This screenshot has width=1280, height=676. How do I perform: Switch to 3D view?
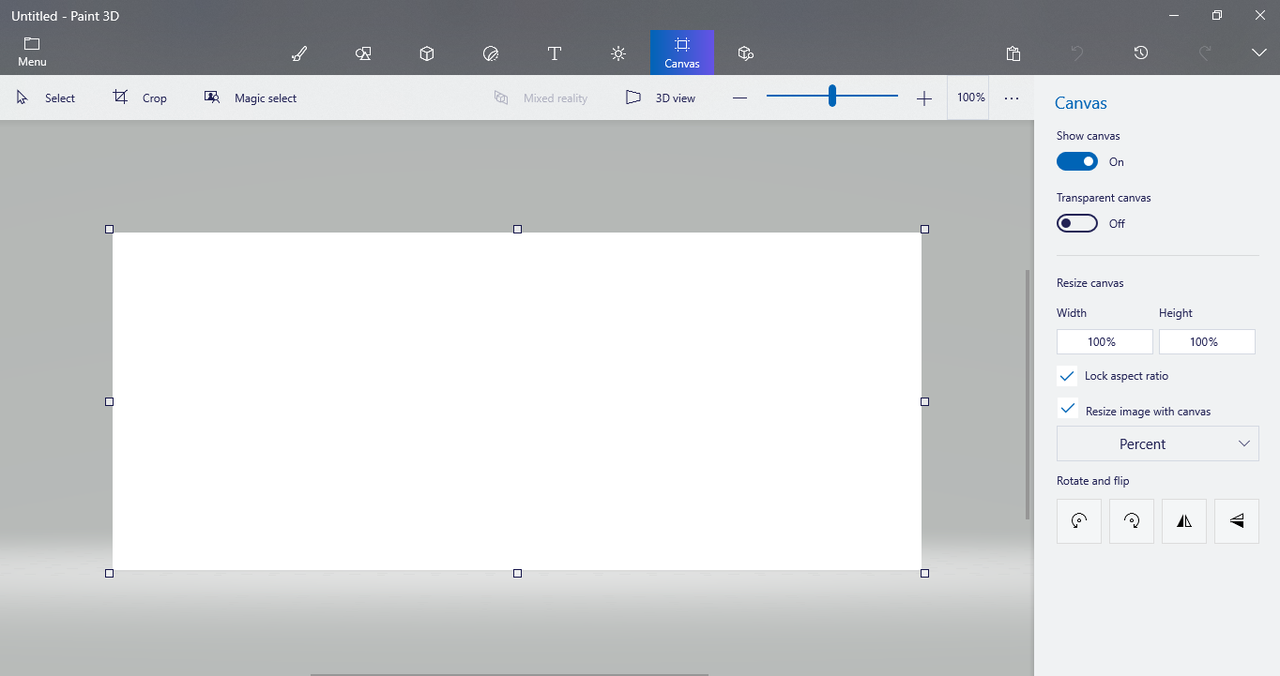[660, 98]
